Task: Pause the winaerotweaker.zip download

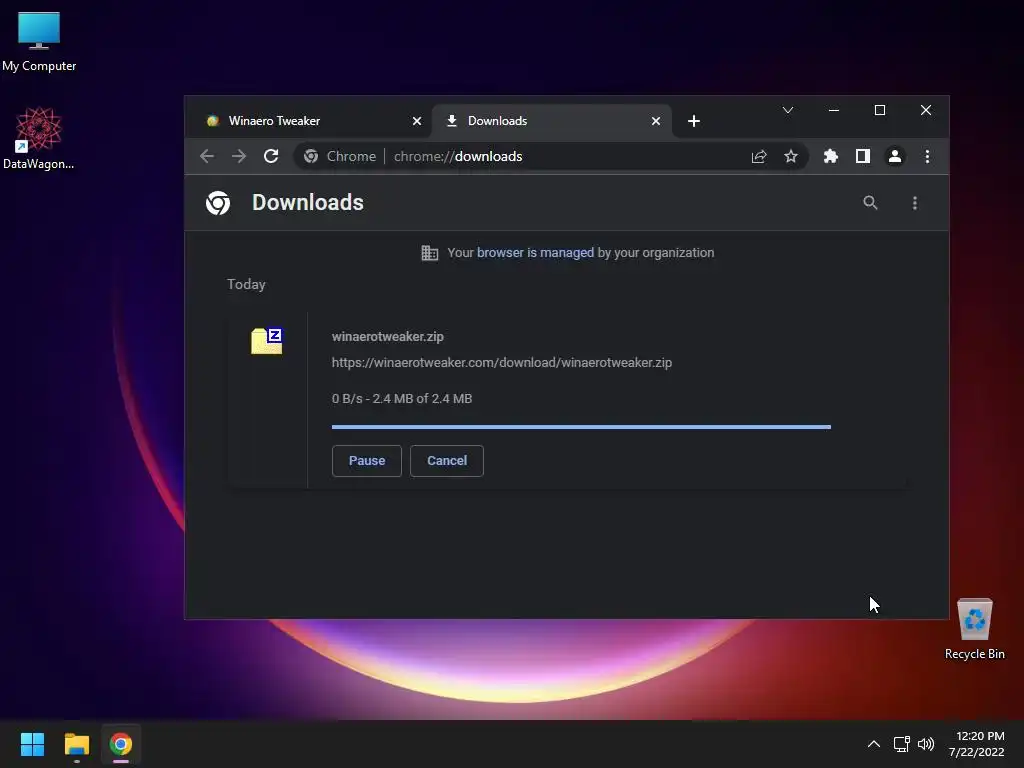Action: pyautogui.click(x=366, y=460)
